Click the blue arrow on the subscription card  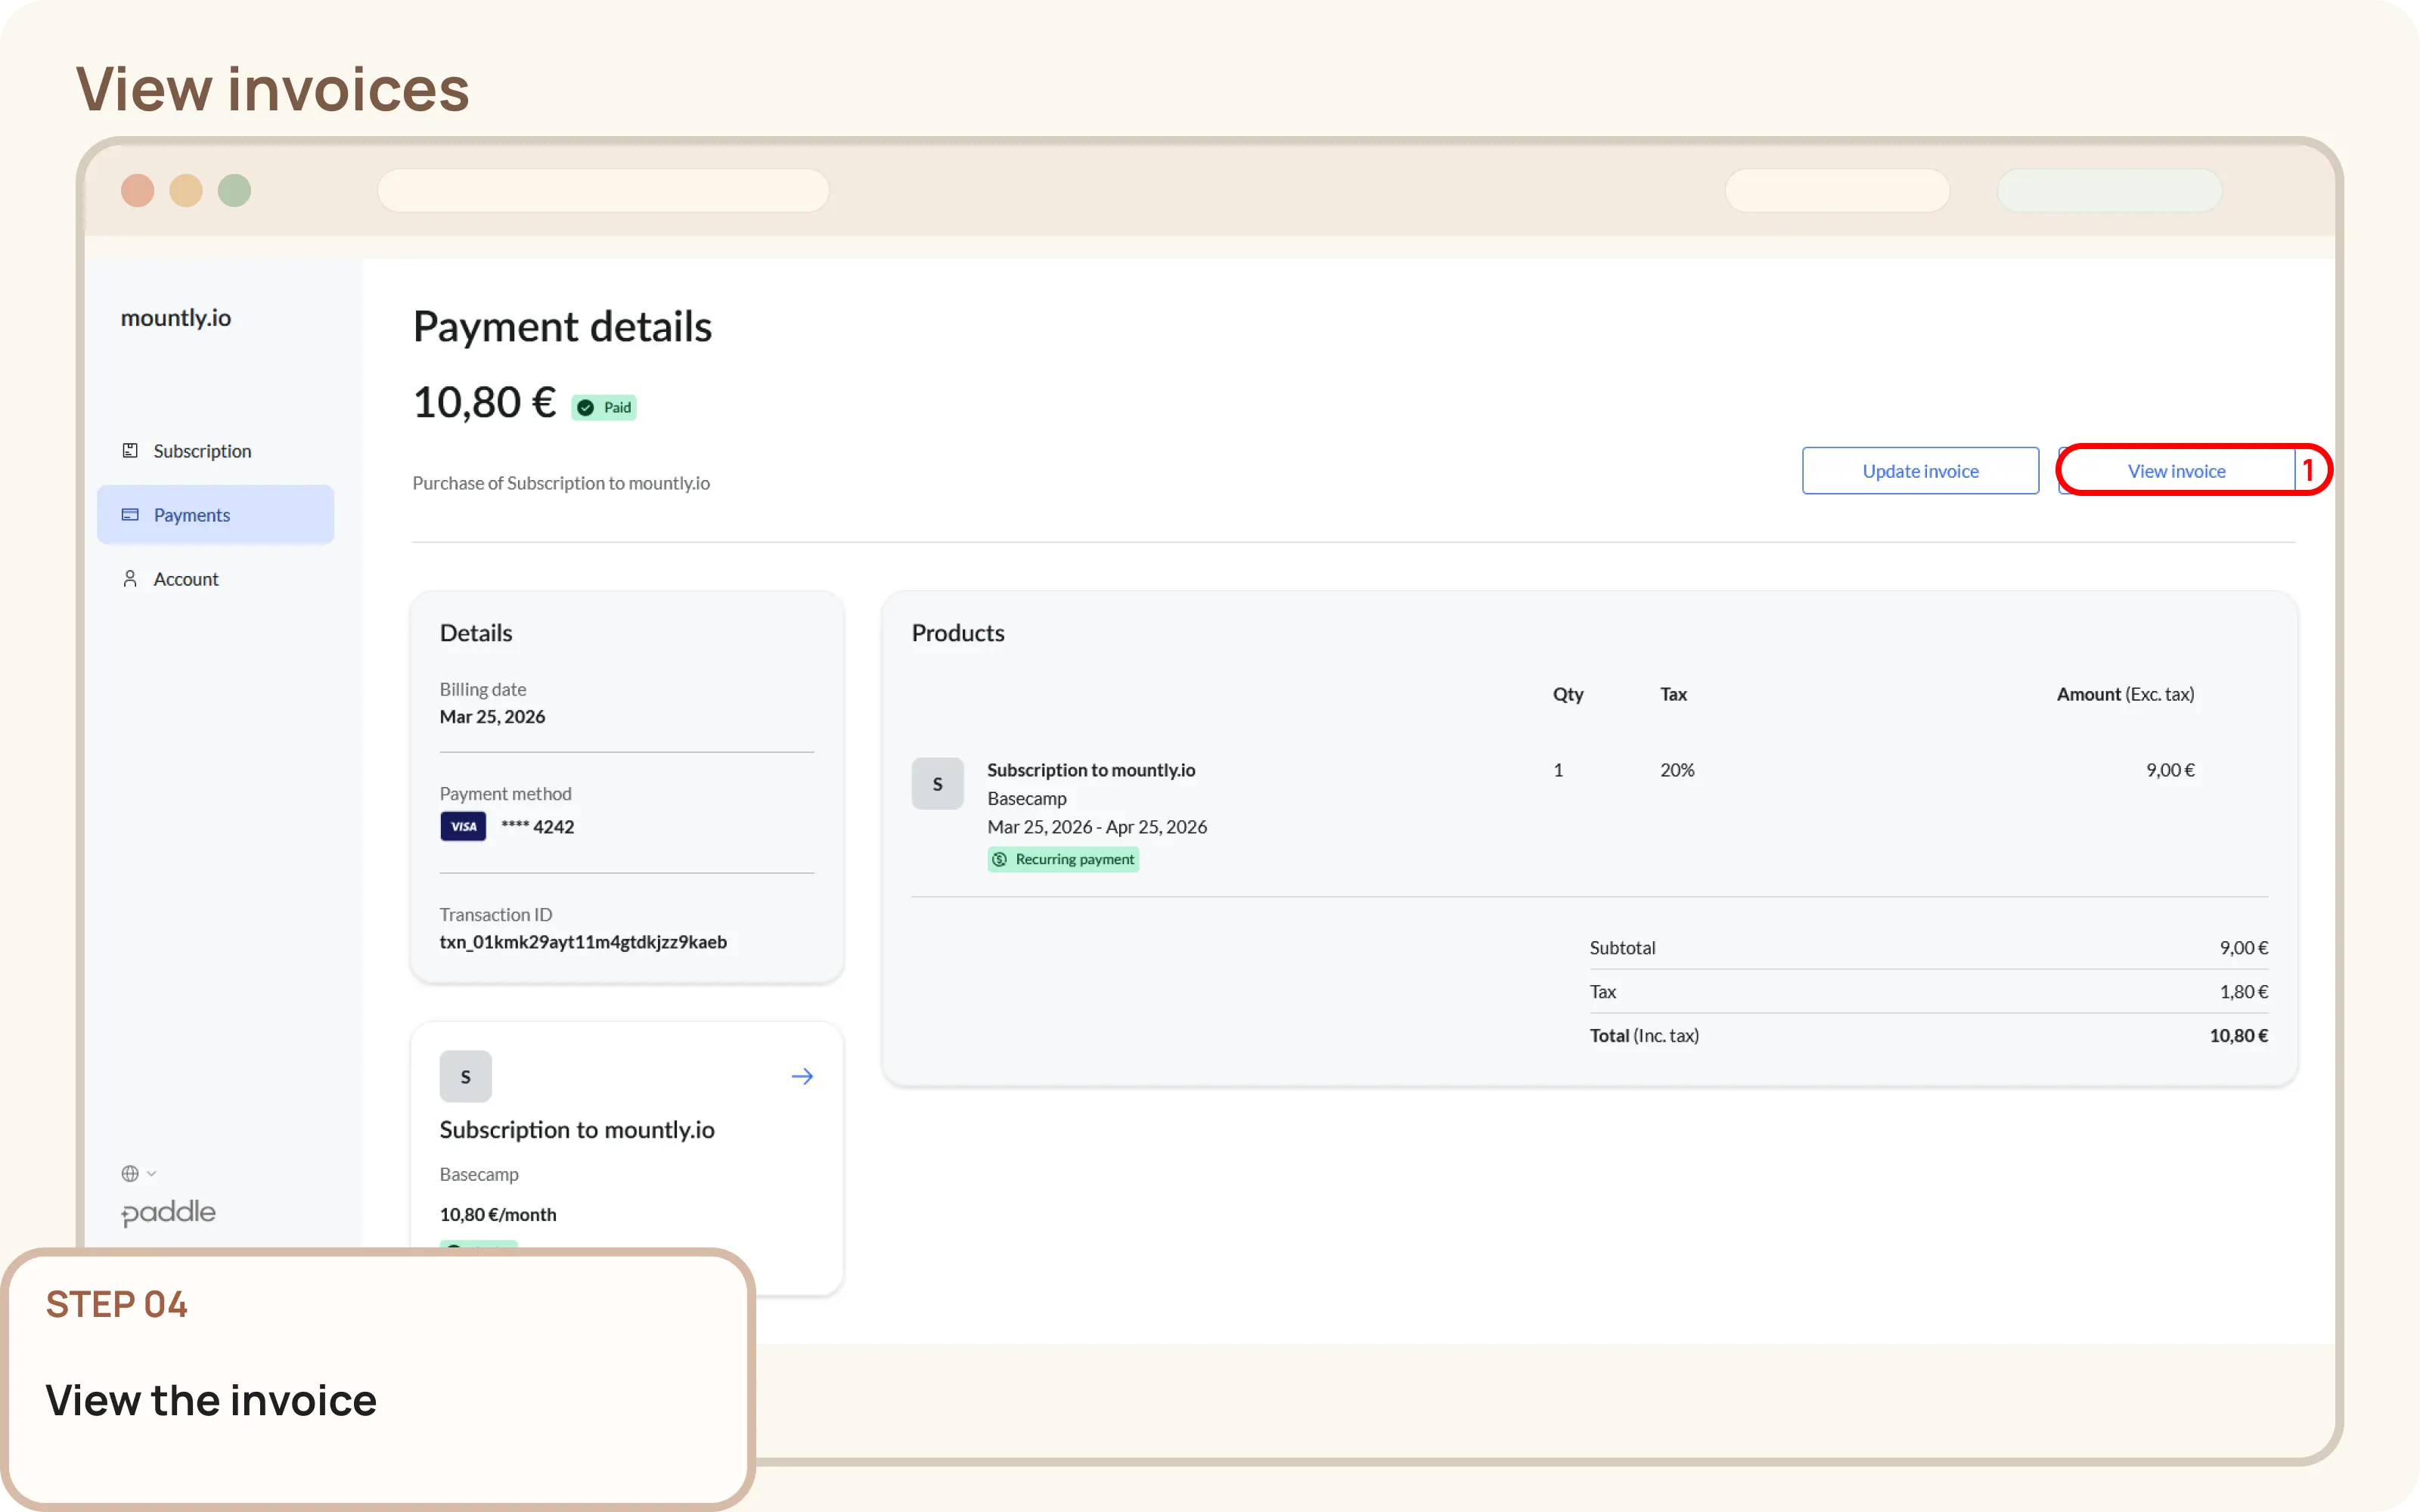coord(803,1075)
